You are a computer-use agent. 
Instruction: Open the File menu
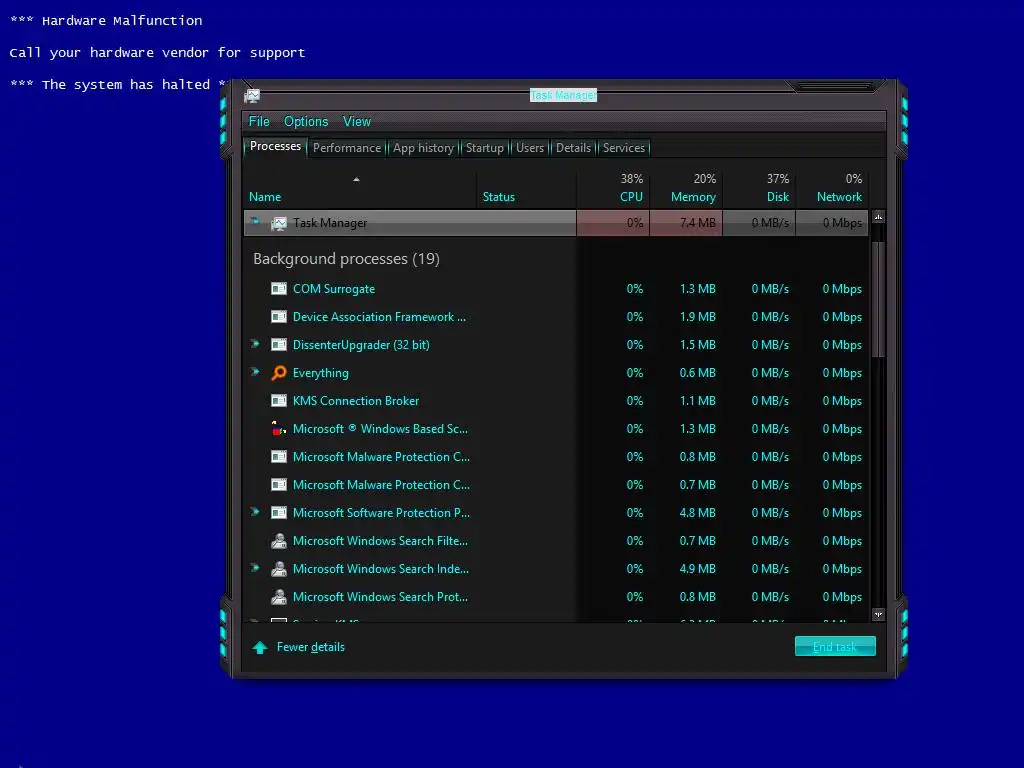pyautogui.click(x=259, y=121)
